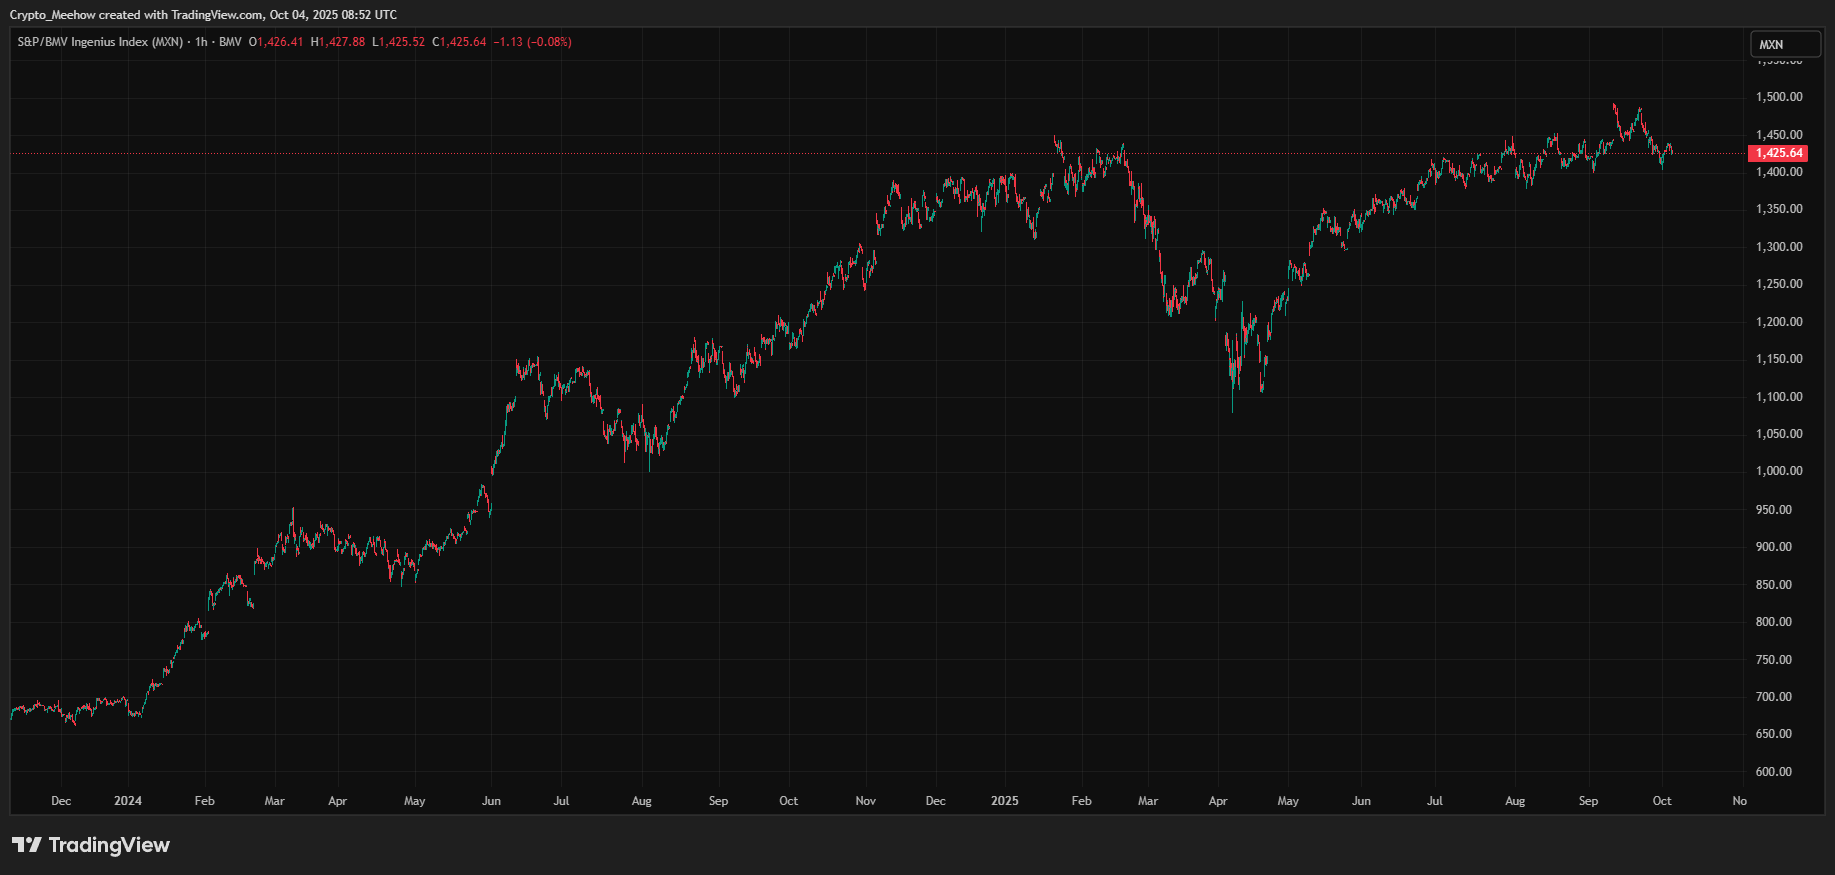This screenshot has width=1835, height=875.
Task: Click the Dec label preceding 2024
Action: click(x=61, y=801)
